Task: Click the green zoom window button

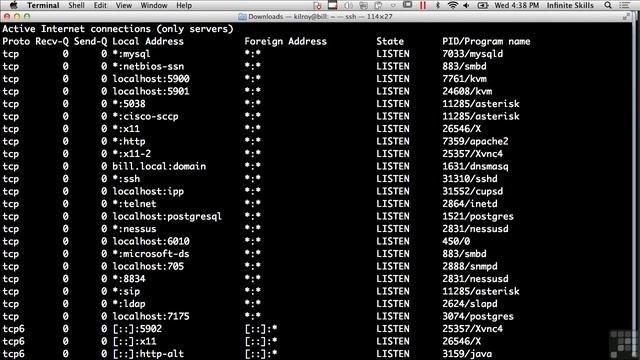Action: click(x=27, y=17)
